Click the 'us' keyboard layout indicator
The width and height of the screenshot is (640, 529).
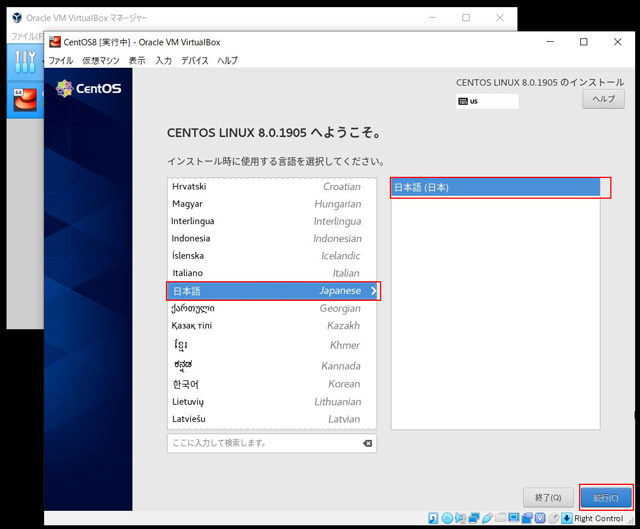pos(487,101)
